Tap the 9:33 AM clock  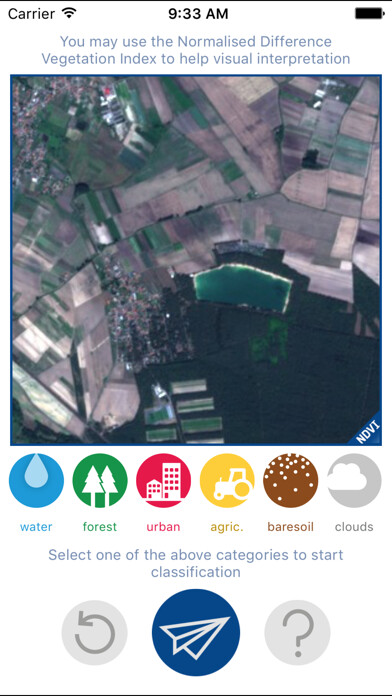[x=198, y=14]
